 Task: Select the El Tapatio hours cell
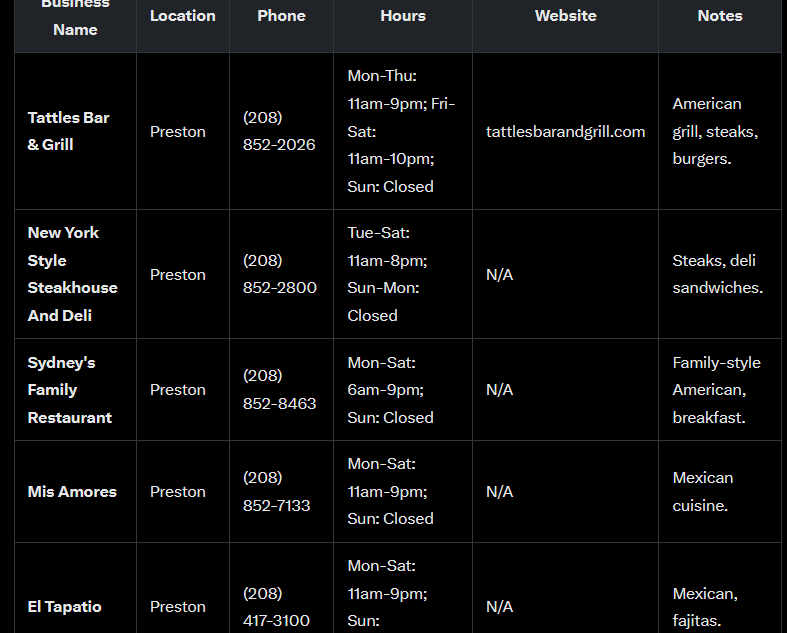coord(403,588)
